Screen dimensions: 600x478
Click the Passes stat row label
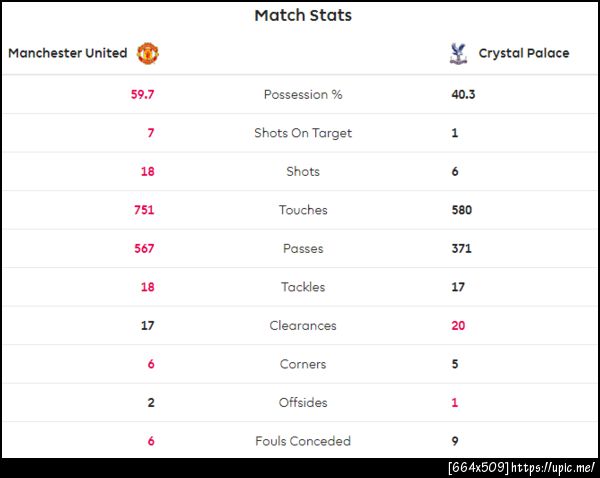tap(303, 248)
